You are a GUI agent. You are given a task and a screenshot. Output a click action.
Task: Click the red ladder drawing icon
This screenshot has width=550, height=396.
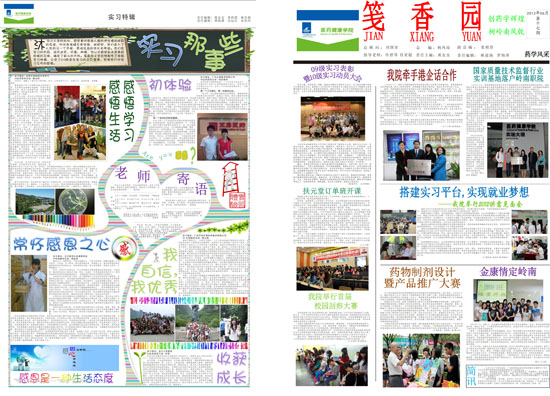230,179
